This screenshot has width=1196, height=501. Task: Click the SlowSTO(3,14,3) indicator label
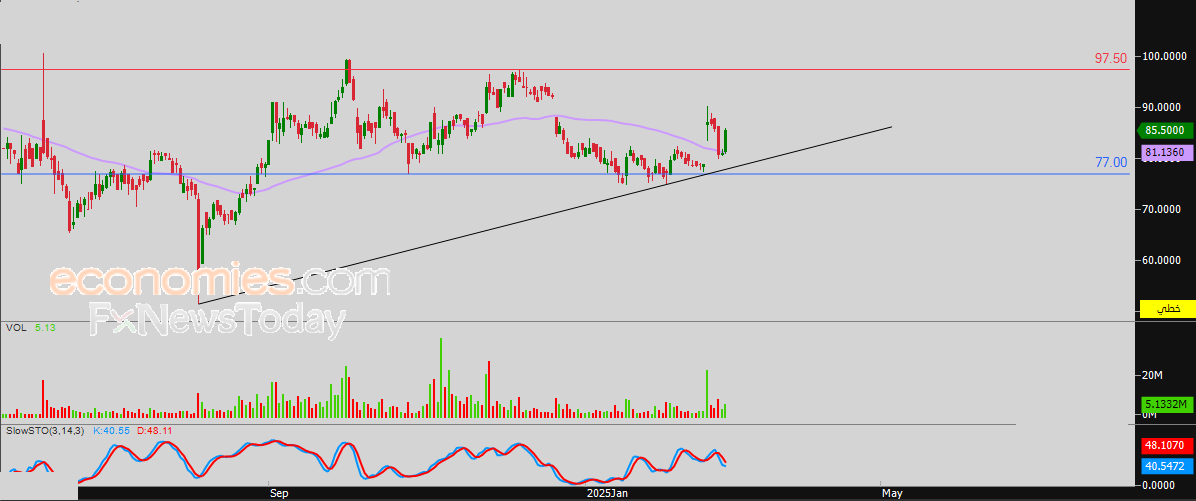pyautogui.click(x=44, y=430)
